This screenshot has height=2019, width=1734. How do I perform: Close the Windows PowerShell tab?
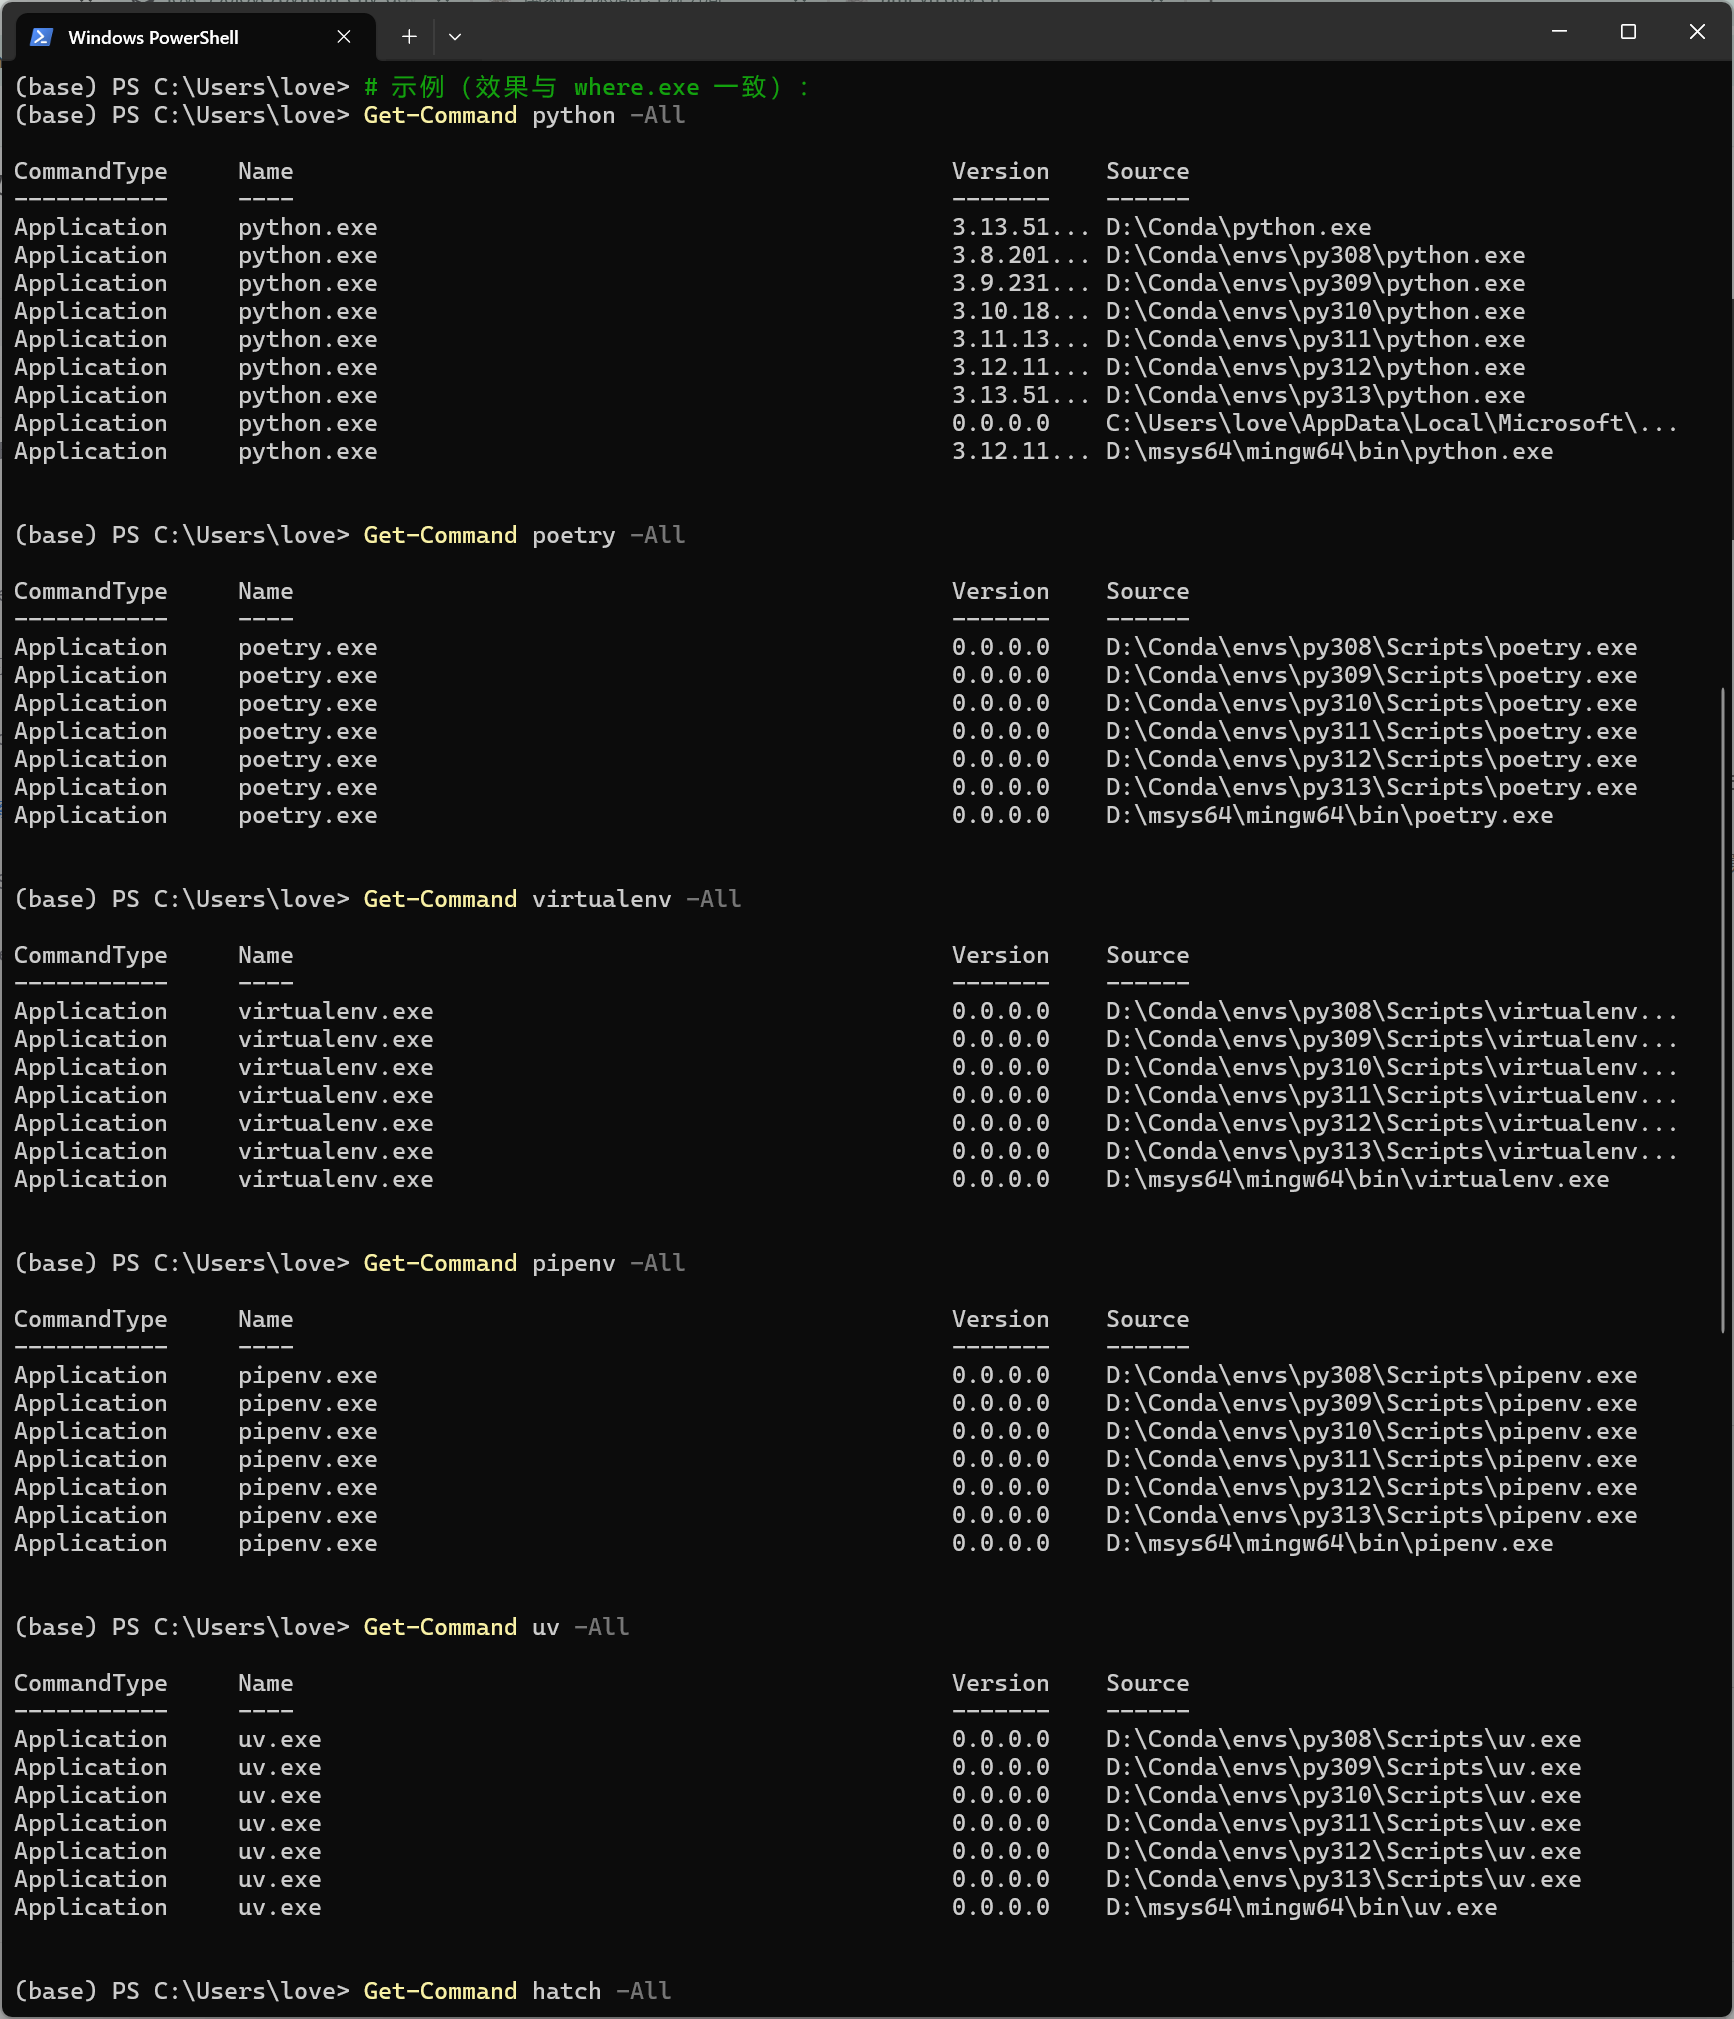344,36
